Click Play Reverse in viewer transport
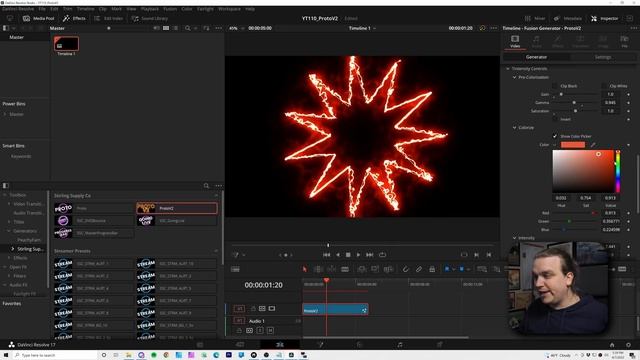This screenshot has height=360, width=640. pos(338,255)
